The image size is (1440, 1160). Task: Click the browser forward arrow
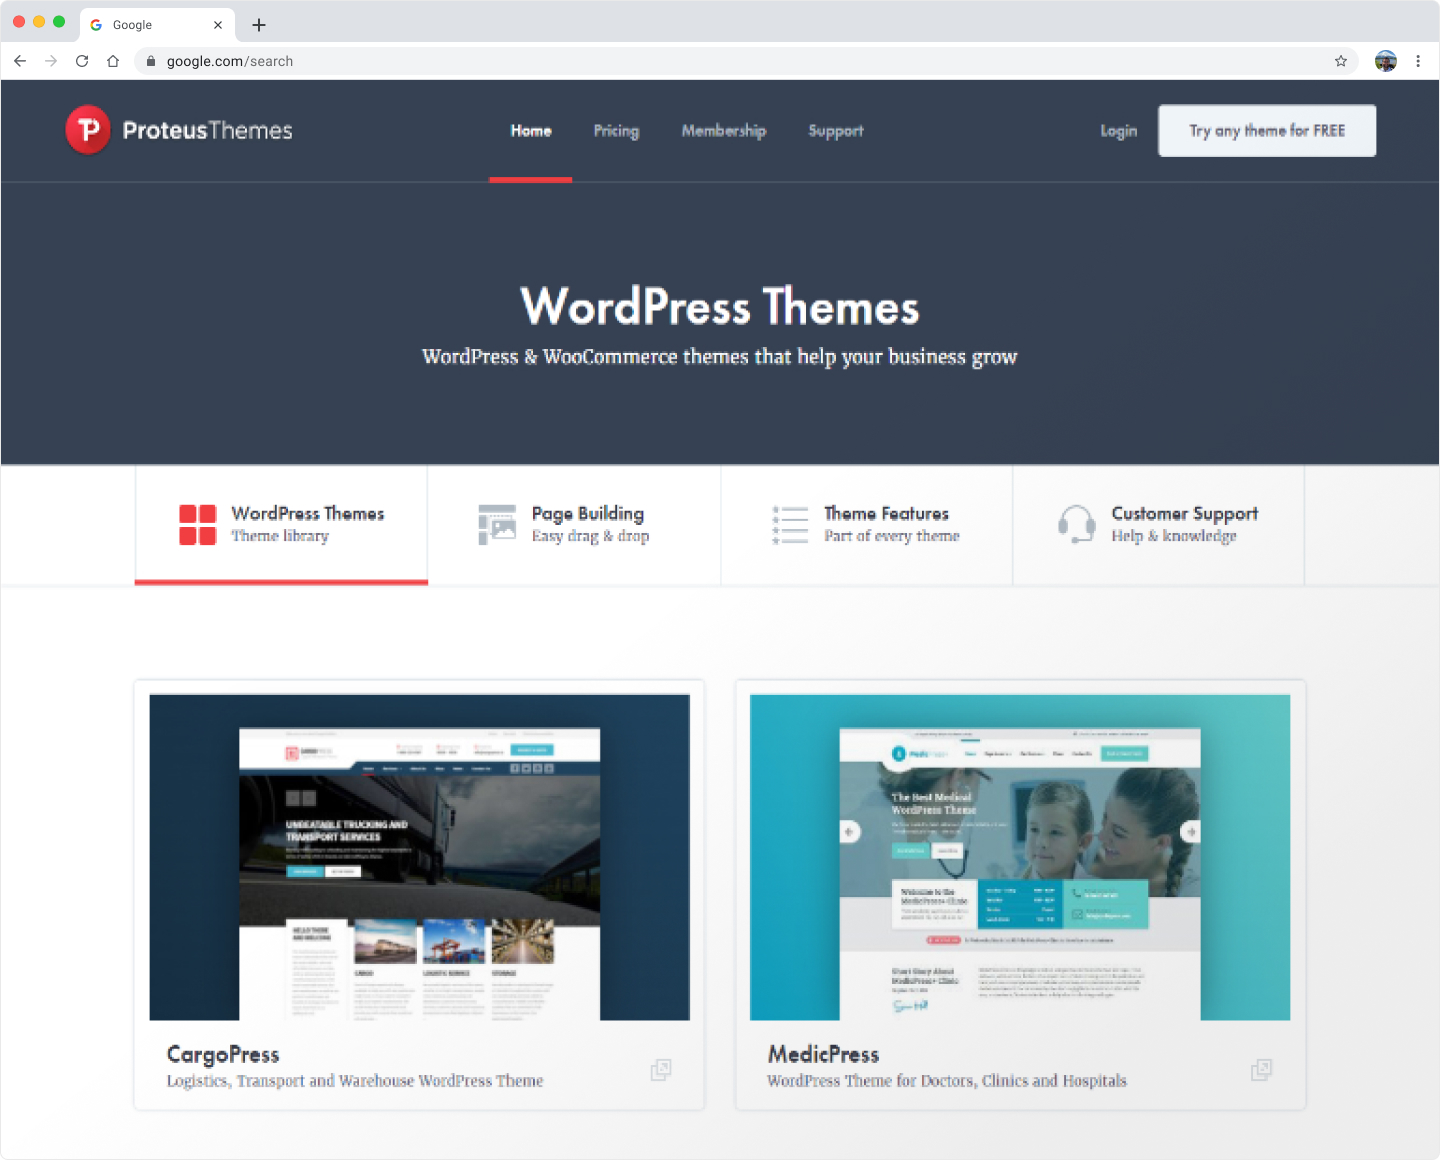pos(51,61)
